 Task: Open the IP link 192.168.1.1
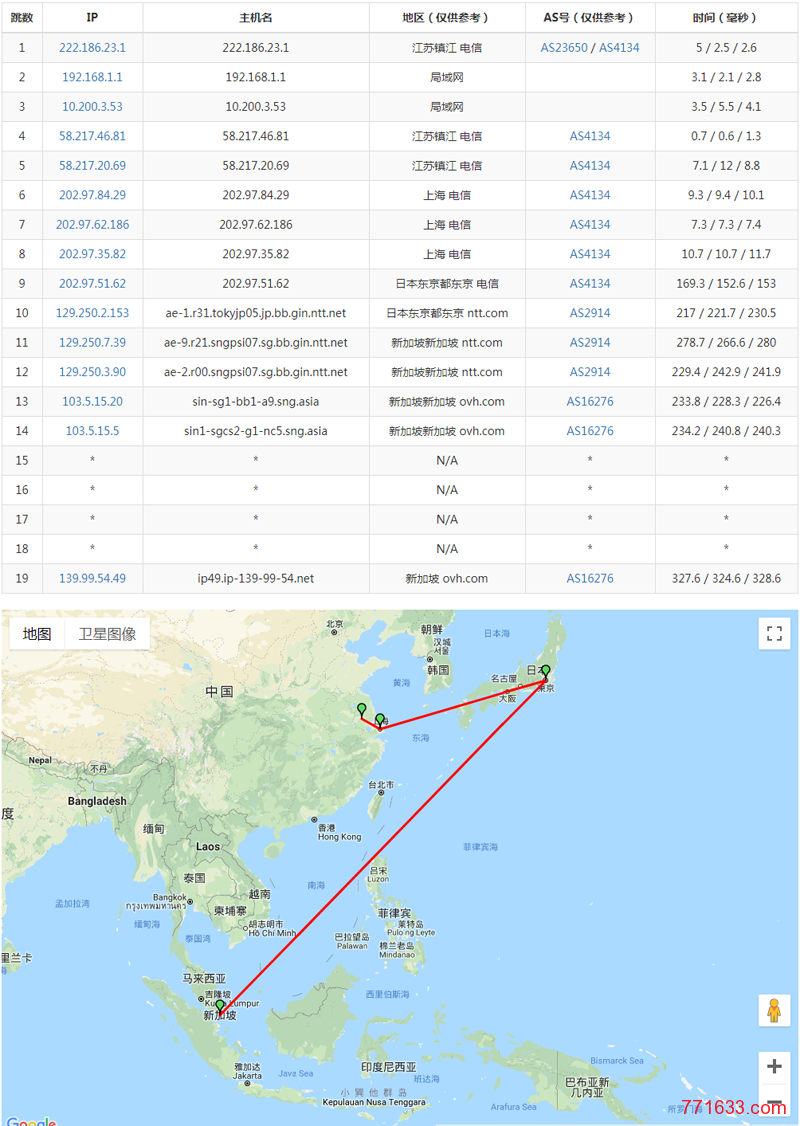click(93, 78)
